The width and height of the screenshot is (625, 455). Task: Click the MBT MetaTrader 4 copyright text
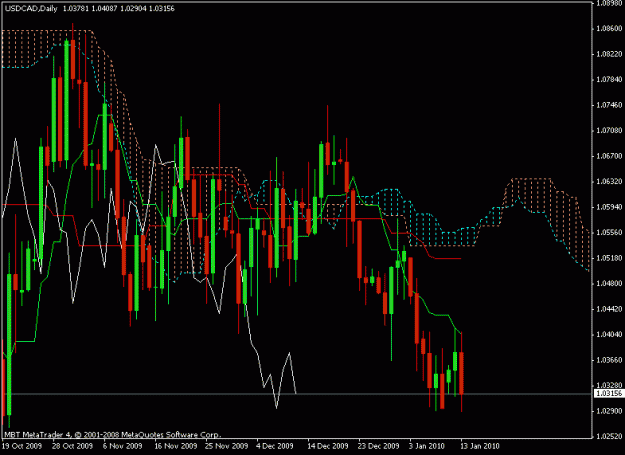point(112,435)
